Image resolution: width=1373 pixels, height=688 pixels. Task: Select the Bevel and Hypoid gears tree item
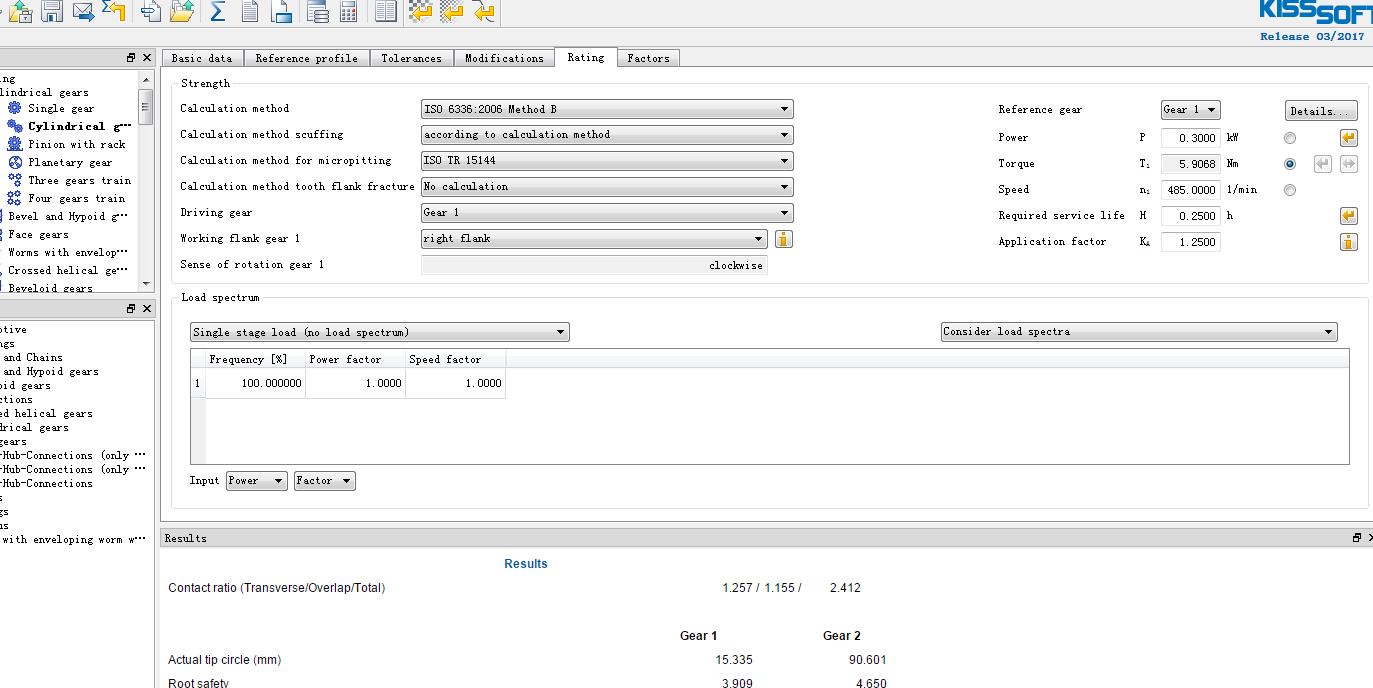pos(69,216)
